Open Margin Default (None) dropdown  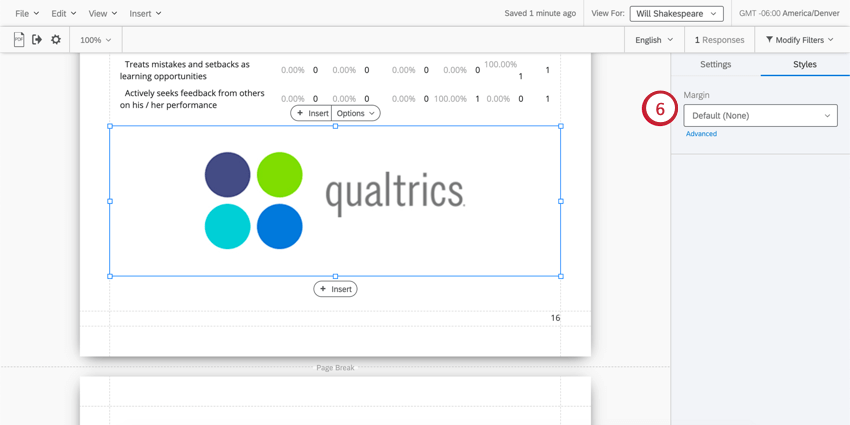(x=761, y=115)
